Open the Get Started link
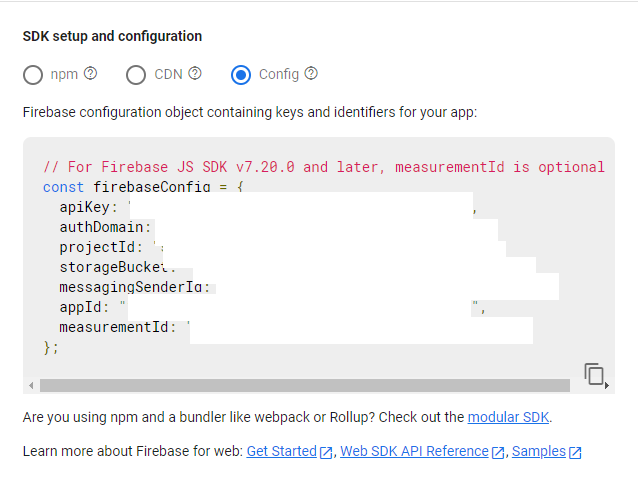This screenshot has width=638, height=480. pos(281,451)
